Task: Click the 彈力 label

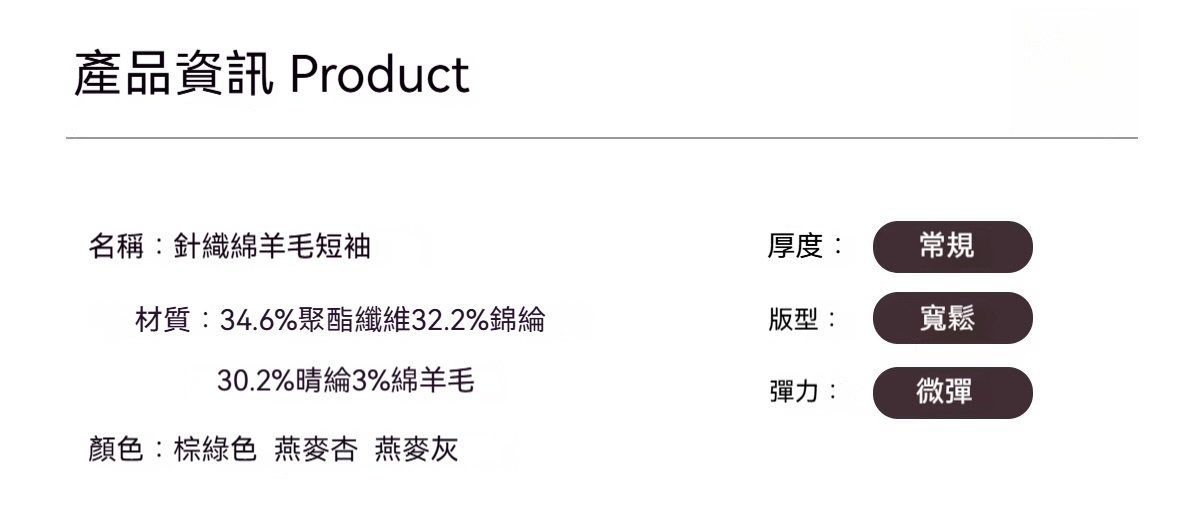Action: pyautogui.click(x=795, y=392)
